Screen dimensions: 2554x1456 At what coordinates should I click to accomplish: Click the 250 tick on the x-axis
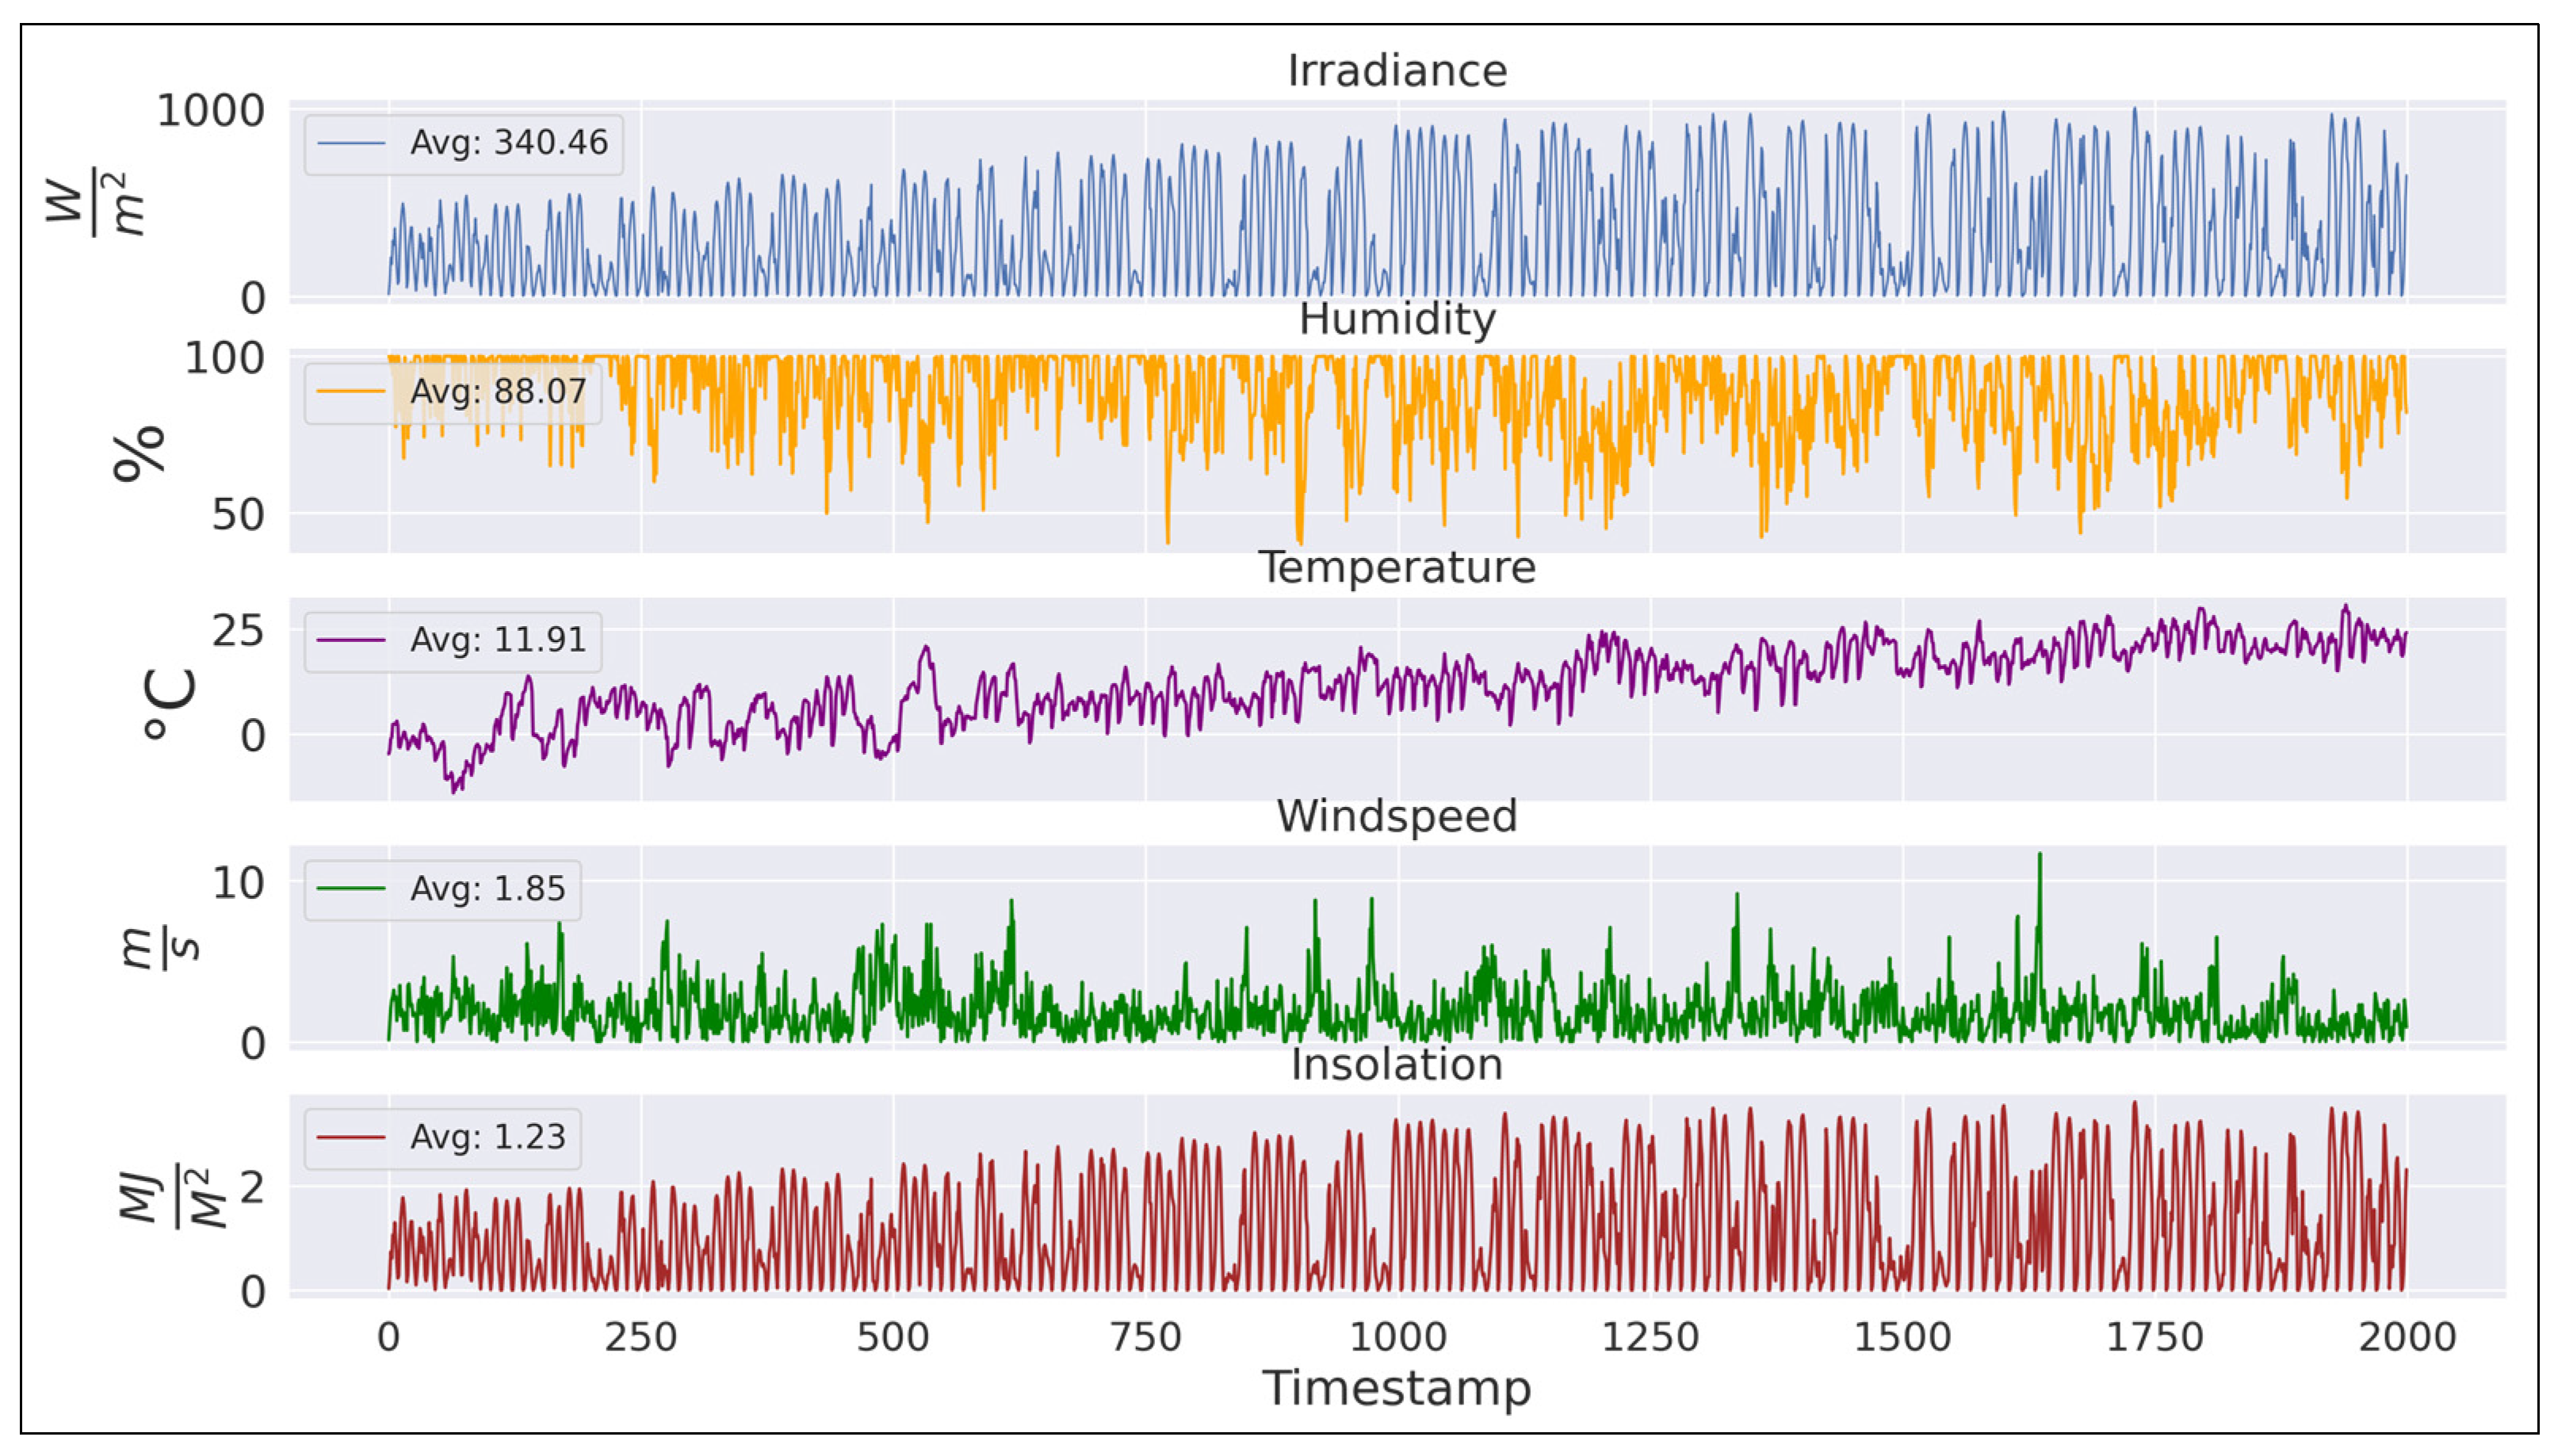pos(640,1337)
